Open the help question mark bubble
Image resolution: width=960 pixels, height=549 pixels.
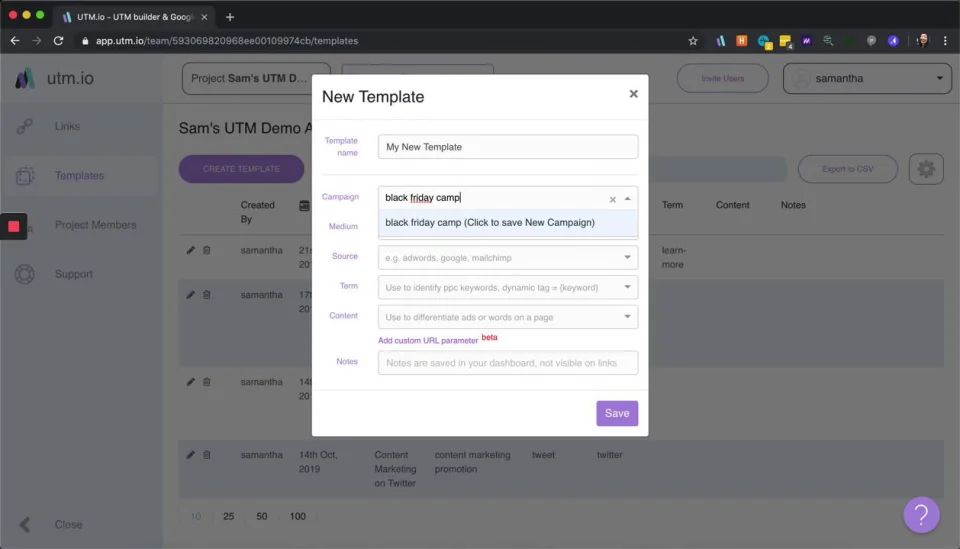(x=921, y=515)
